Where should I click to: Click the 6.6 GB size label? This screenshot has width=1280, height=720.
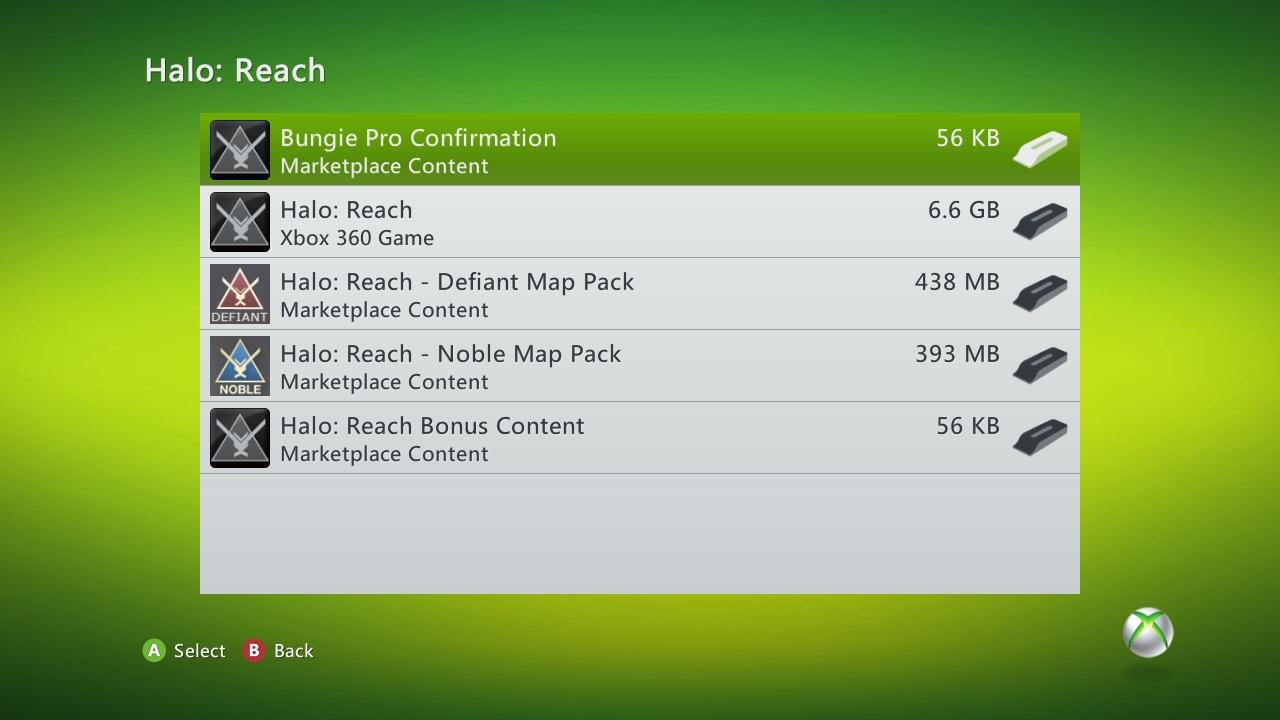[x=964, y=211]
